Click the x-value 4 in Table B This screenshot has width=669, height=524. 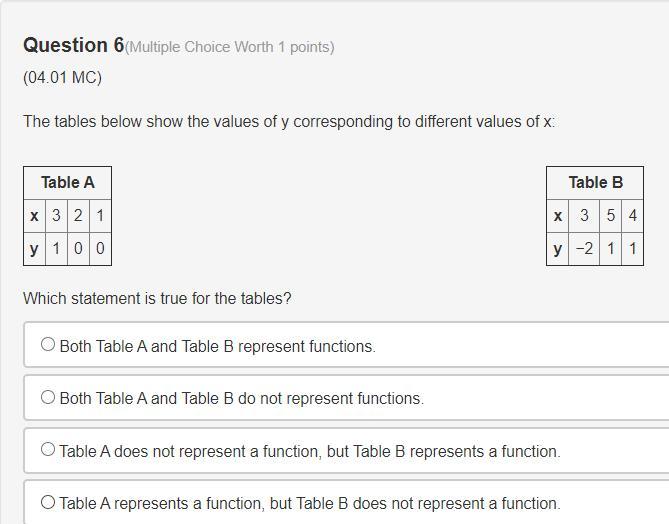[x=632, y=215]
